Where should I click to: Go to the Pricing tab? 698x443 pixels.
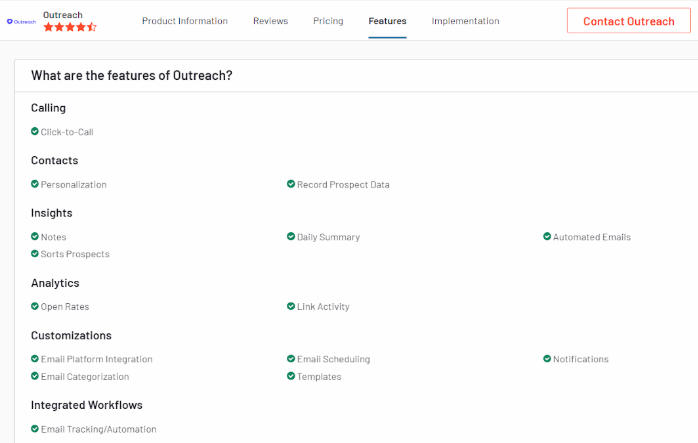pos(328,21)
